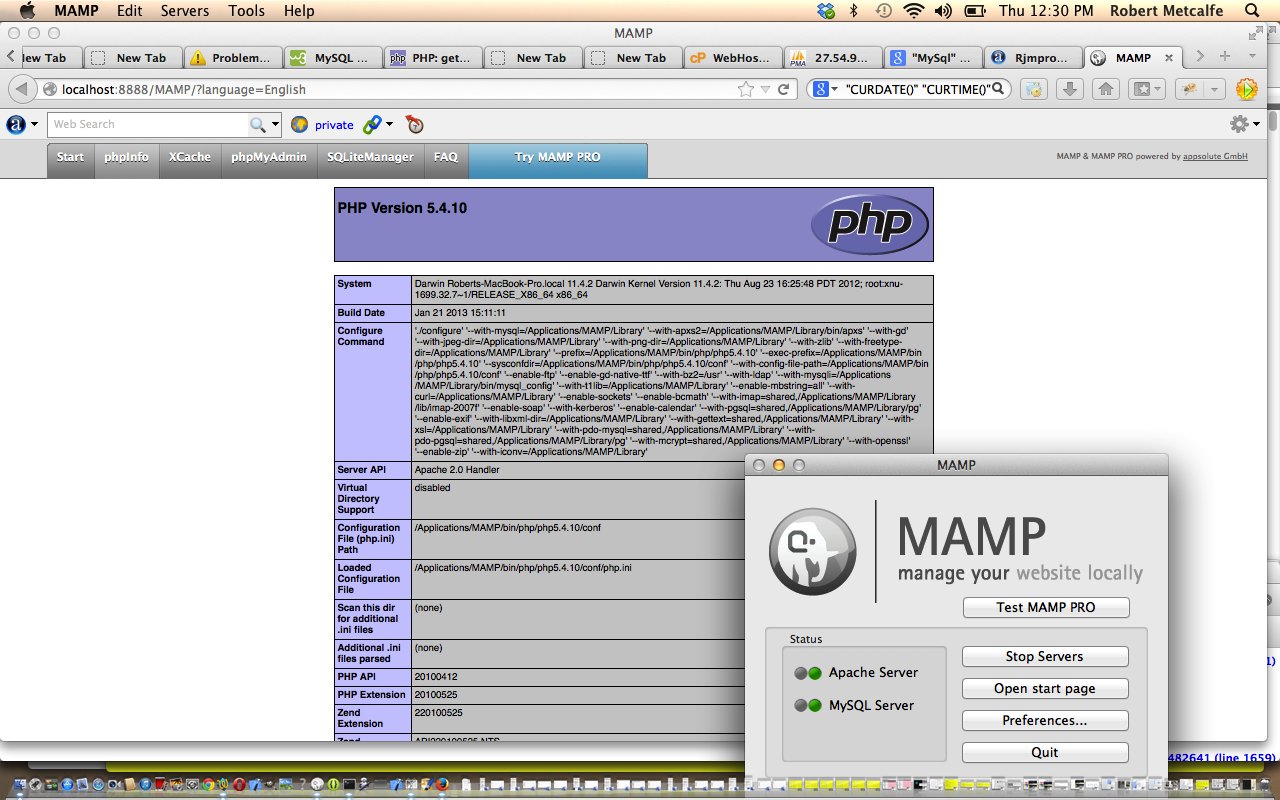Click the stopwatch icon in the toolbar
1280x800 pixels.
click(414, 124)
